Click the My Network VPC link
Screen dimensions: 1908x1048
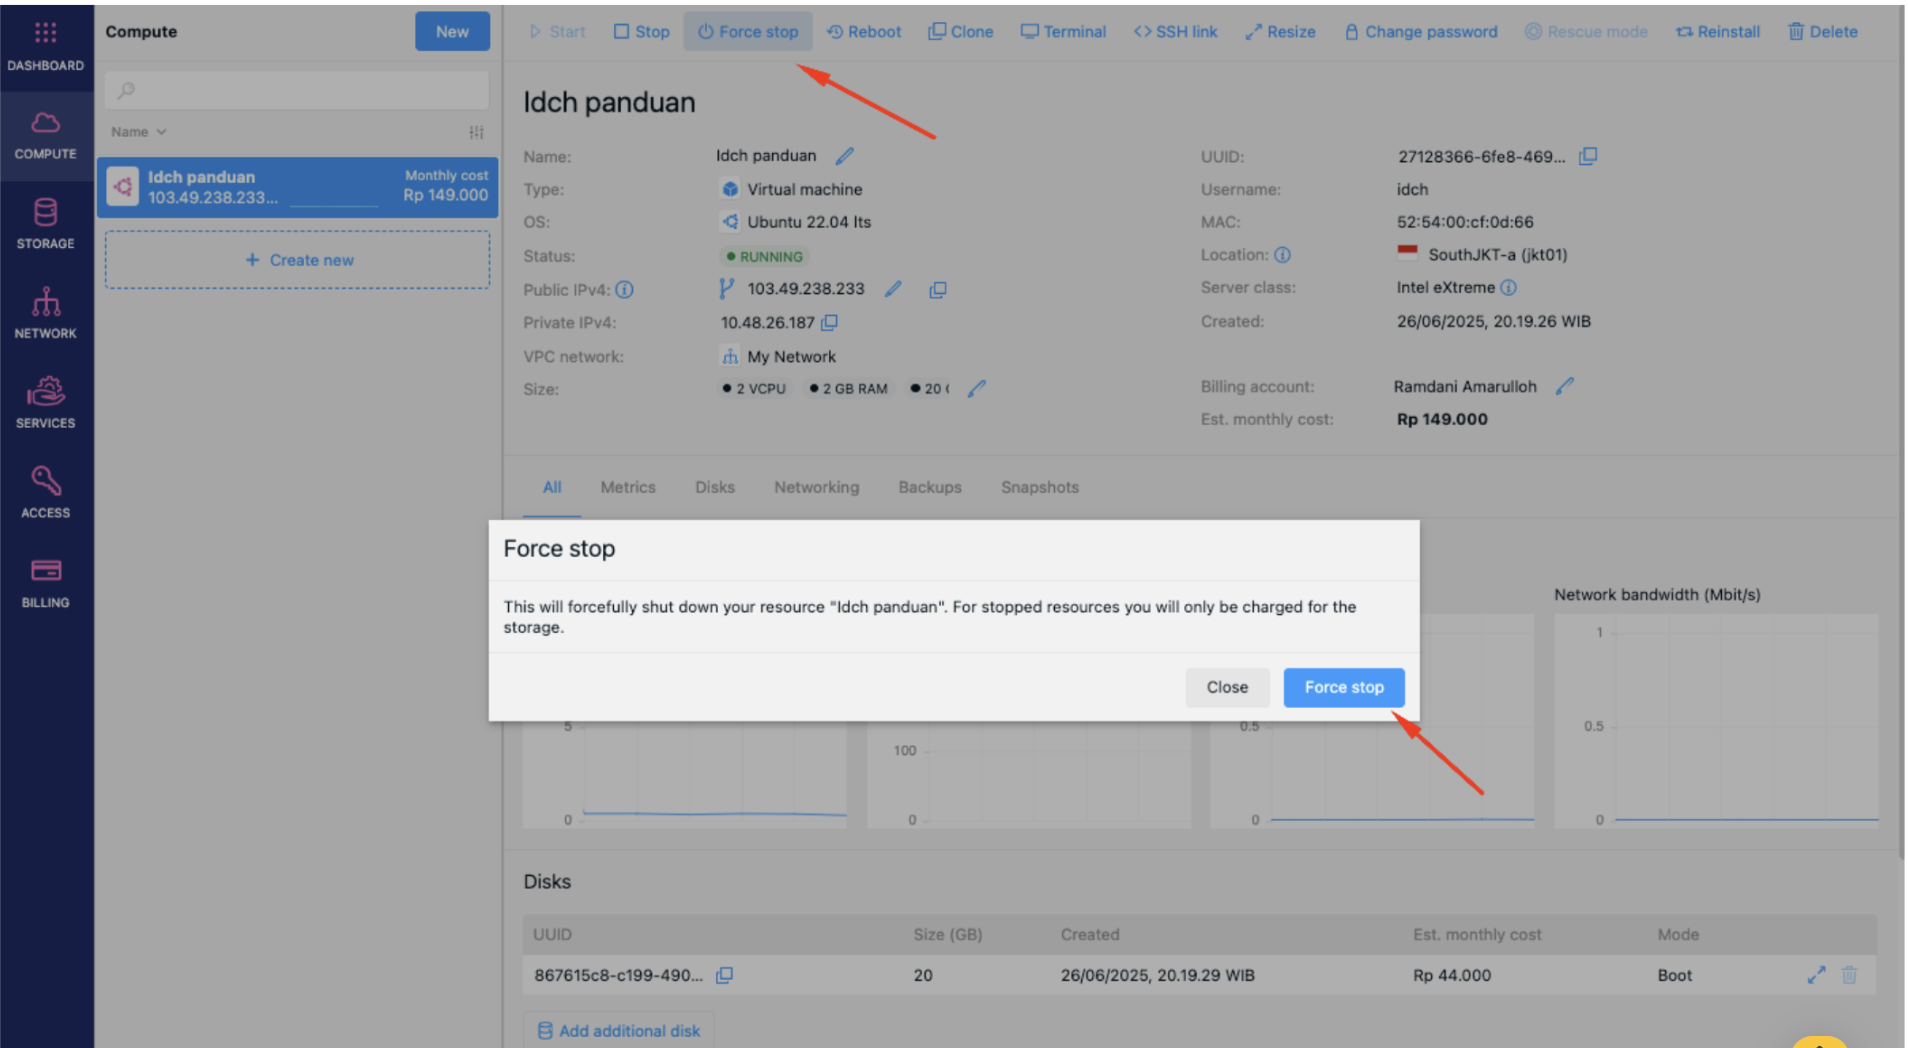pyautogui.click(x=791, y=357)
